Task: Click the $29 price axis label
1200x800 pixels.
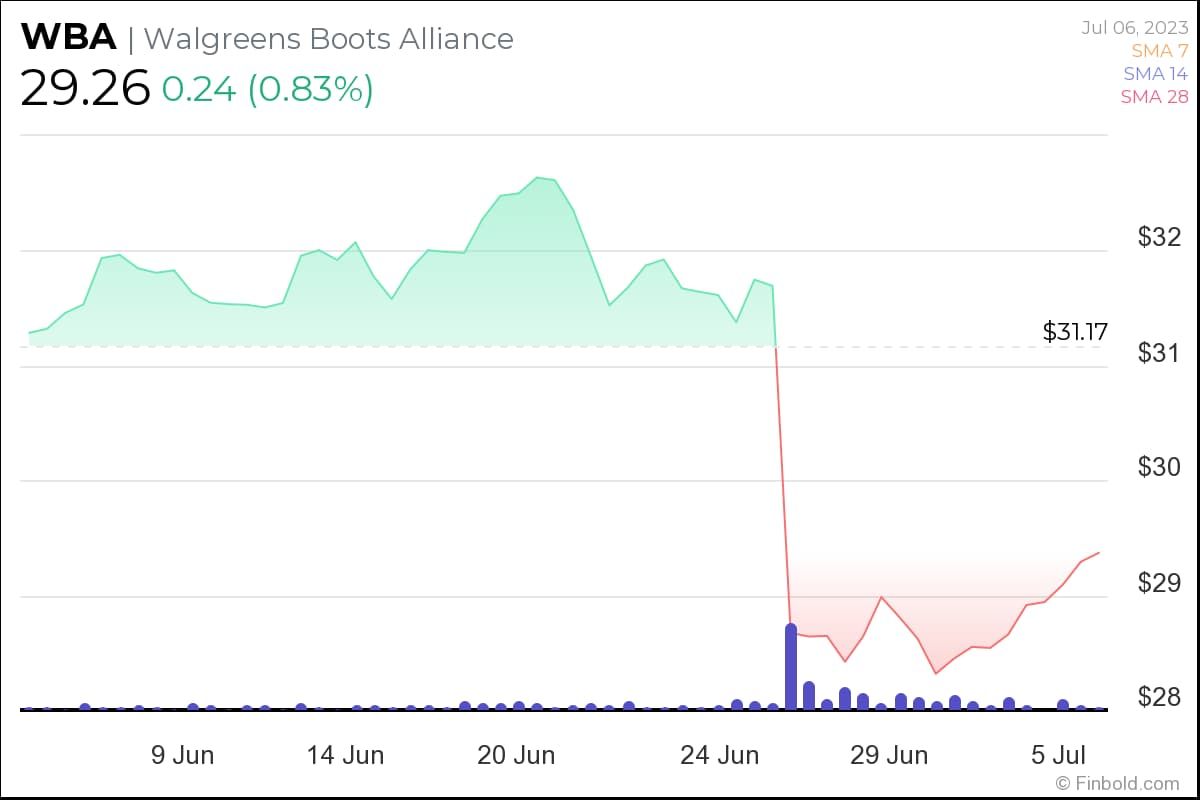Action: [x=1160, y=583]
